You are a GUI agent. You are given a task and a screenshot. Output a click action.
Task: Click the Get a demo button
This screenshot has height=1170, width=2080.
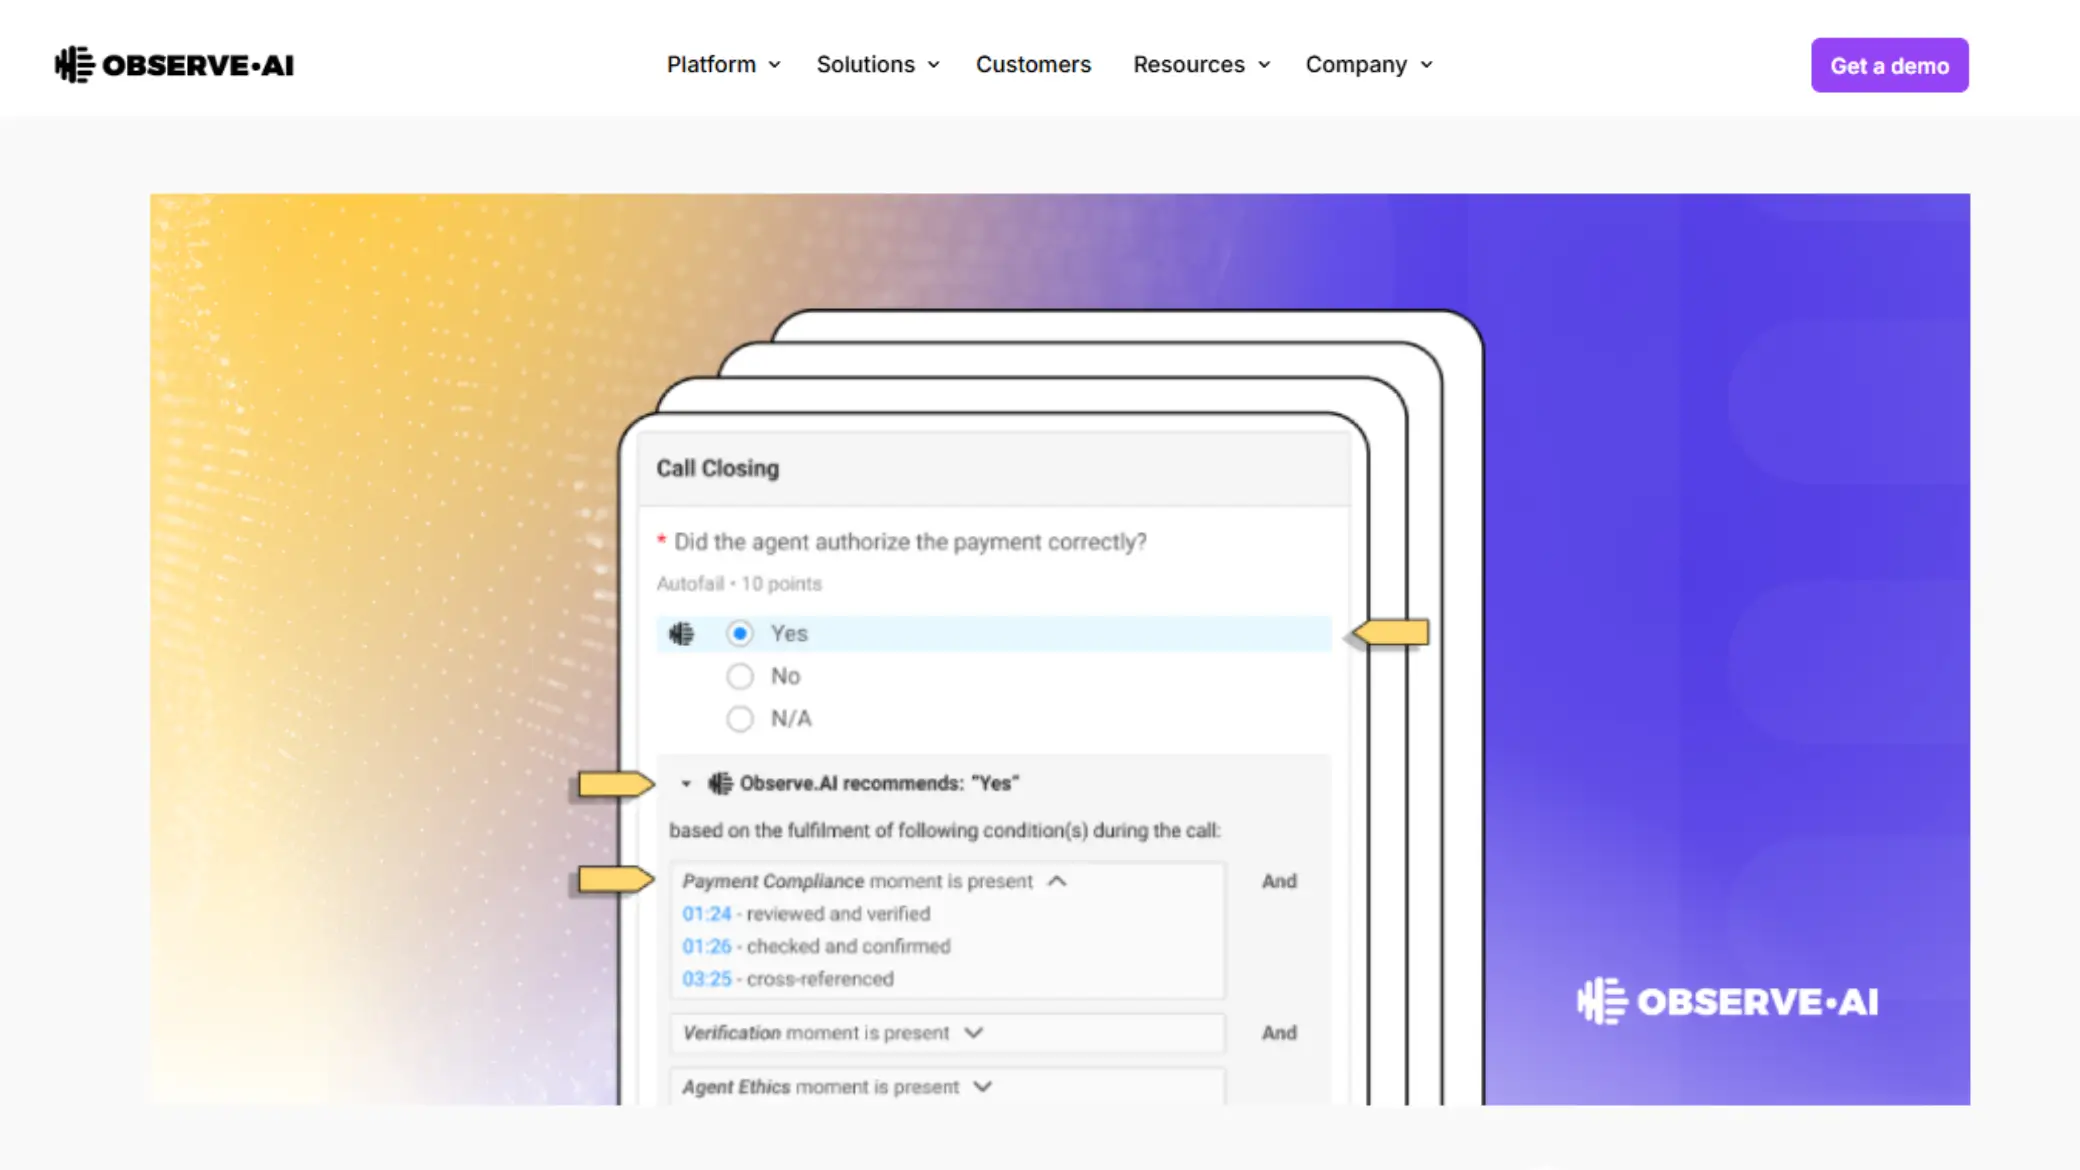coord(1889,64)
